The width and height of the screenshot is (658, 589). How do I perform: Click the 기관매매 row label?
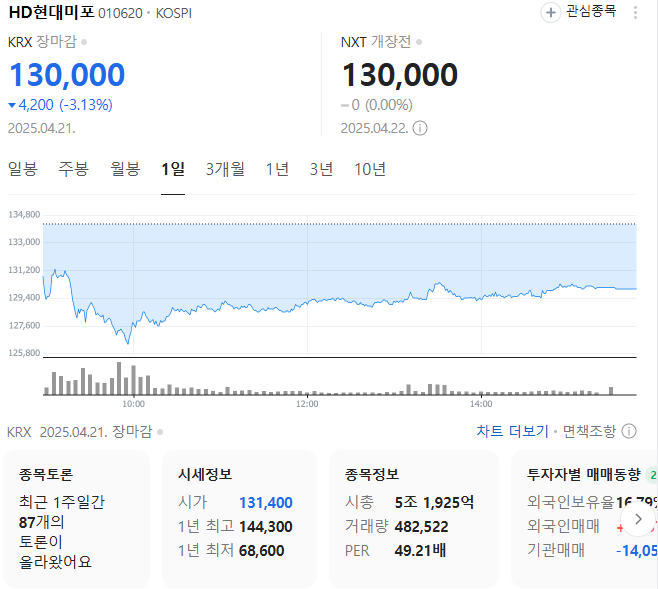[556, 550]
